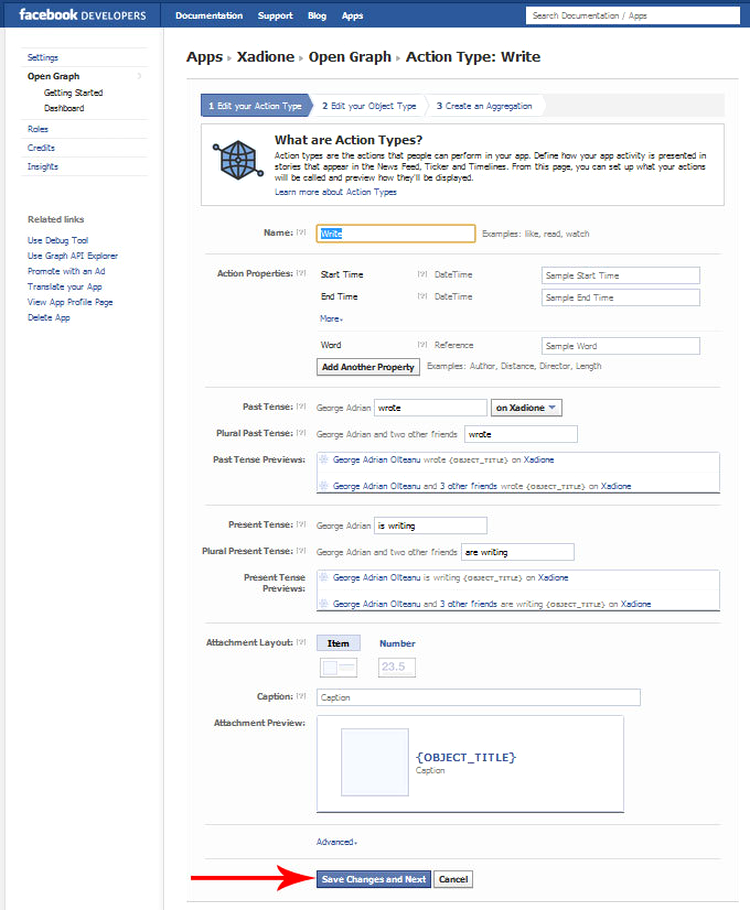
Task: Click help icon next to Plural Past Tense
Action: [x=301, y=433]
